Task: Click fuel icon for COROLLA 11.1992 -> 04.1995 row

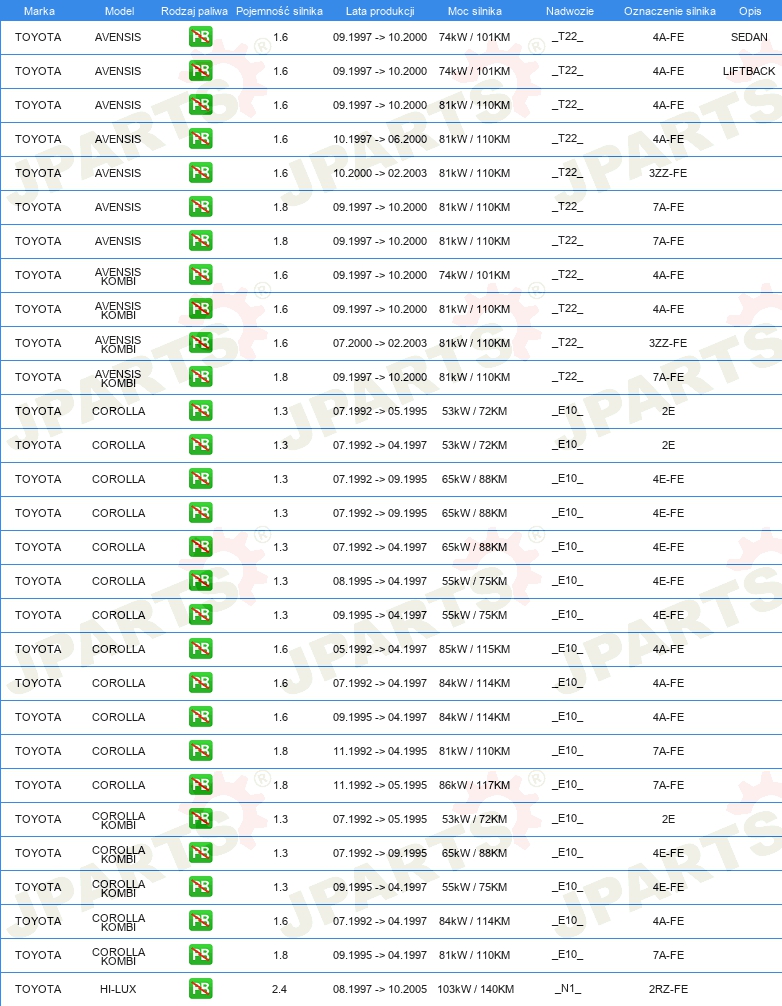Action: tap(201, 751)
